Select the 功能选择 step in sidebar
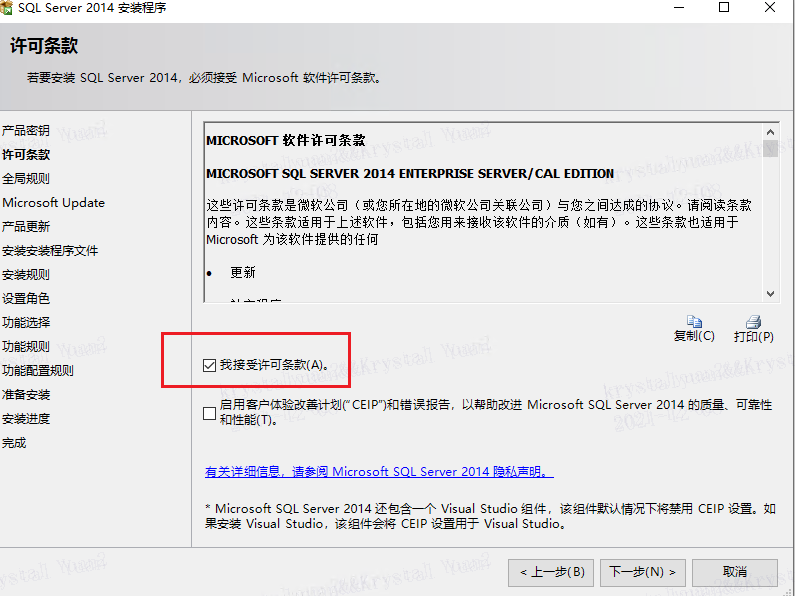The image size is (795, 596). point(25,322)
